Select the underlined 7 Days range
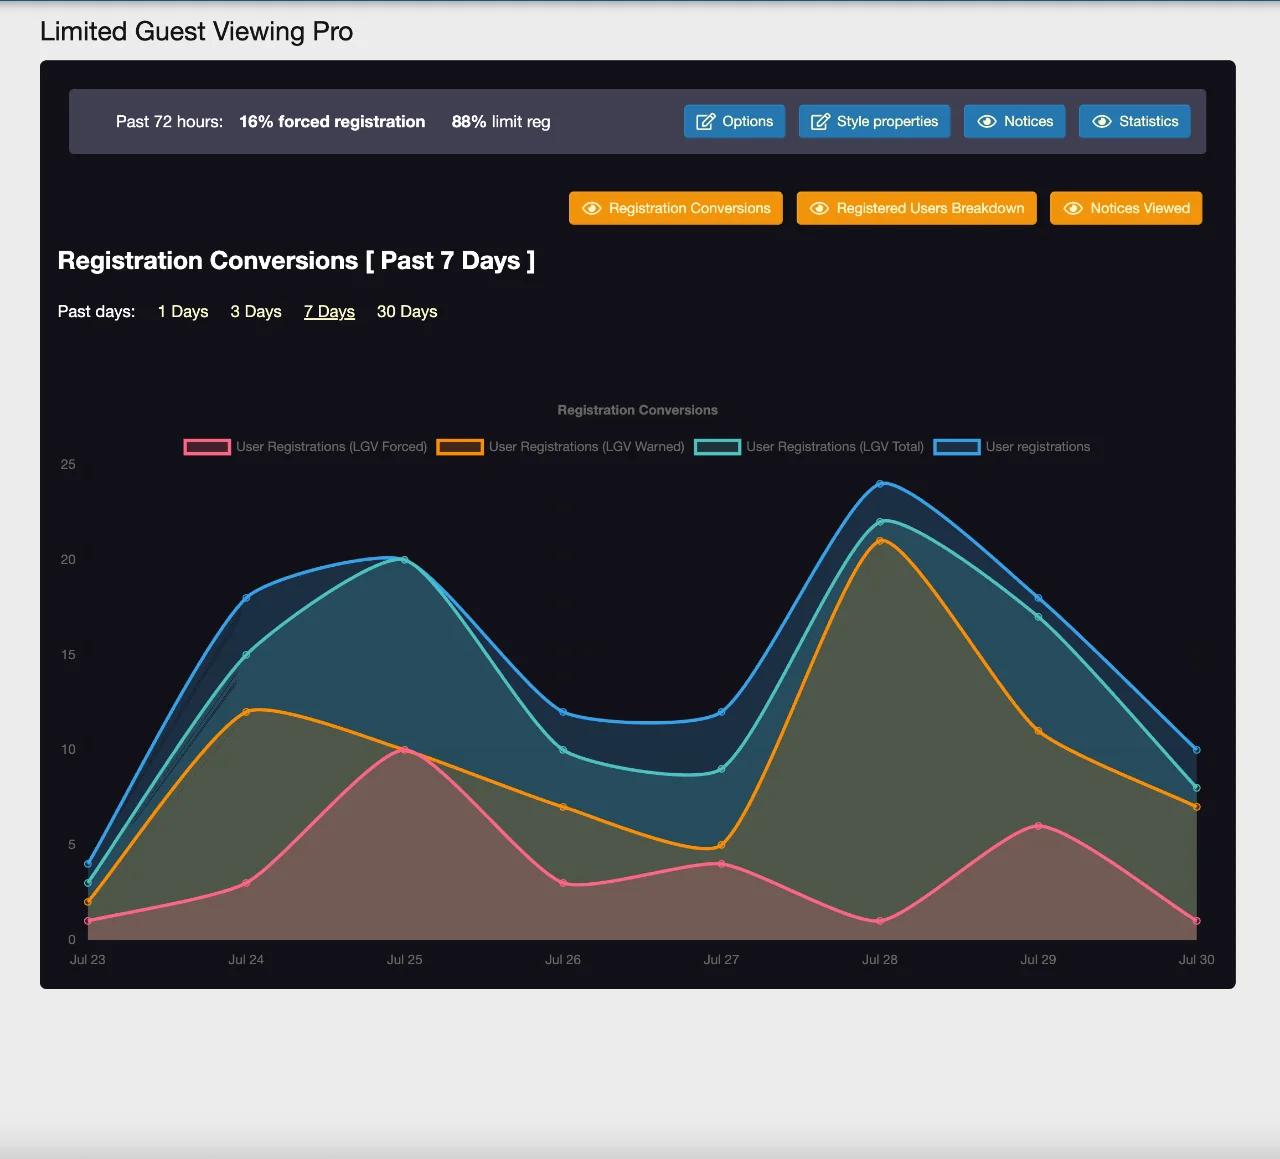1280x1159 pixels. [x=329, y=312]
